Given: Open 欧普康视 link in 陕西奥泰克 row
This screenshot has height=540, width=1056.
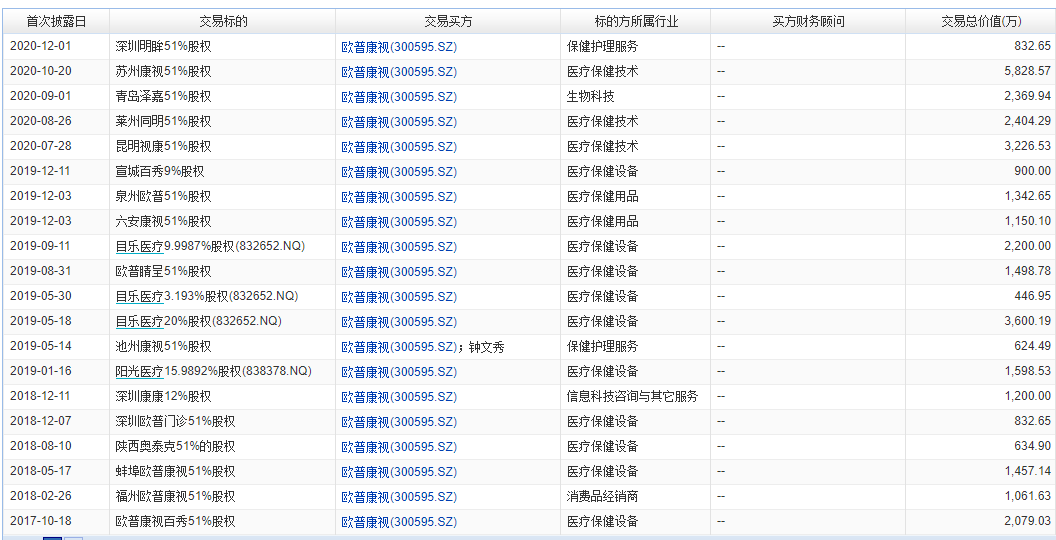Looking at the screenshot, I should coord(399,446).
